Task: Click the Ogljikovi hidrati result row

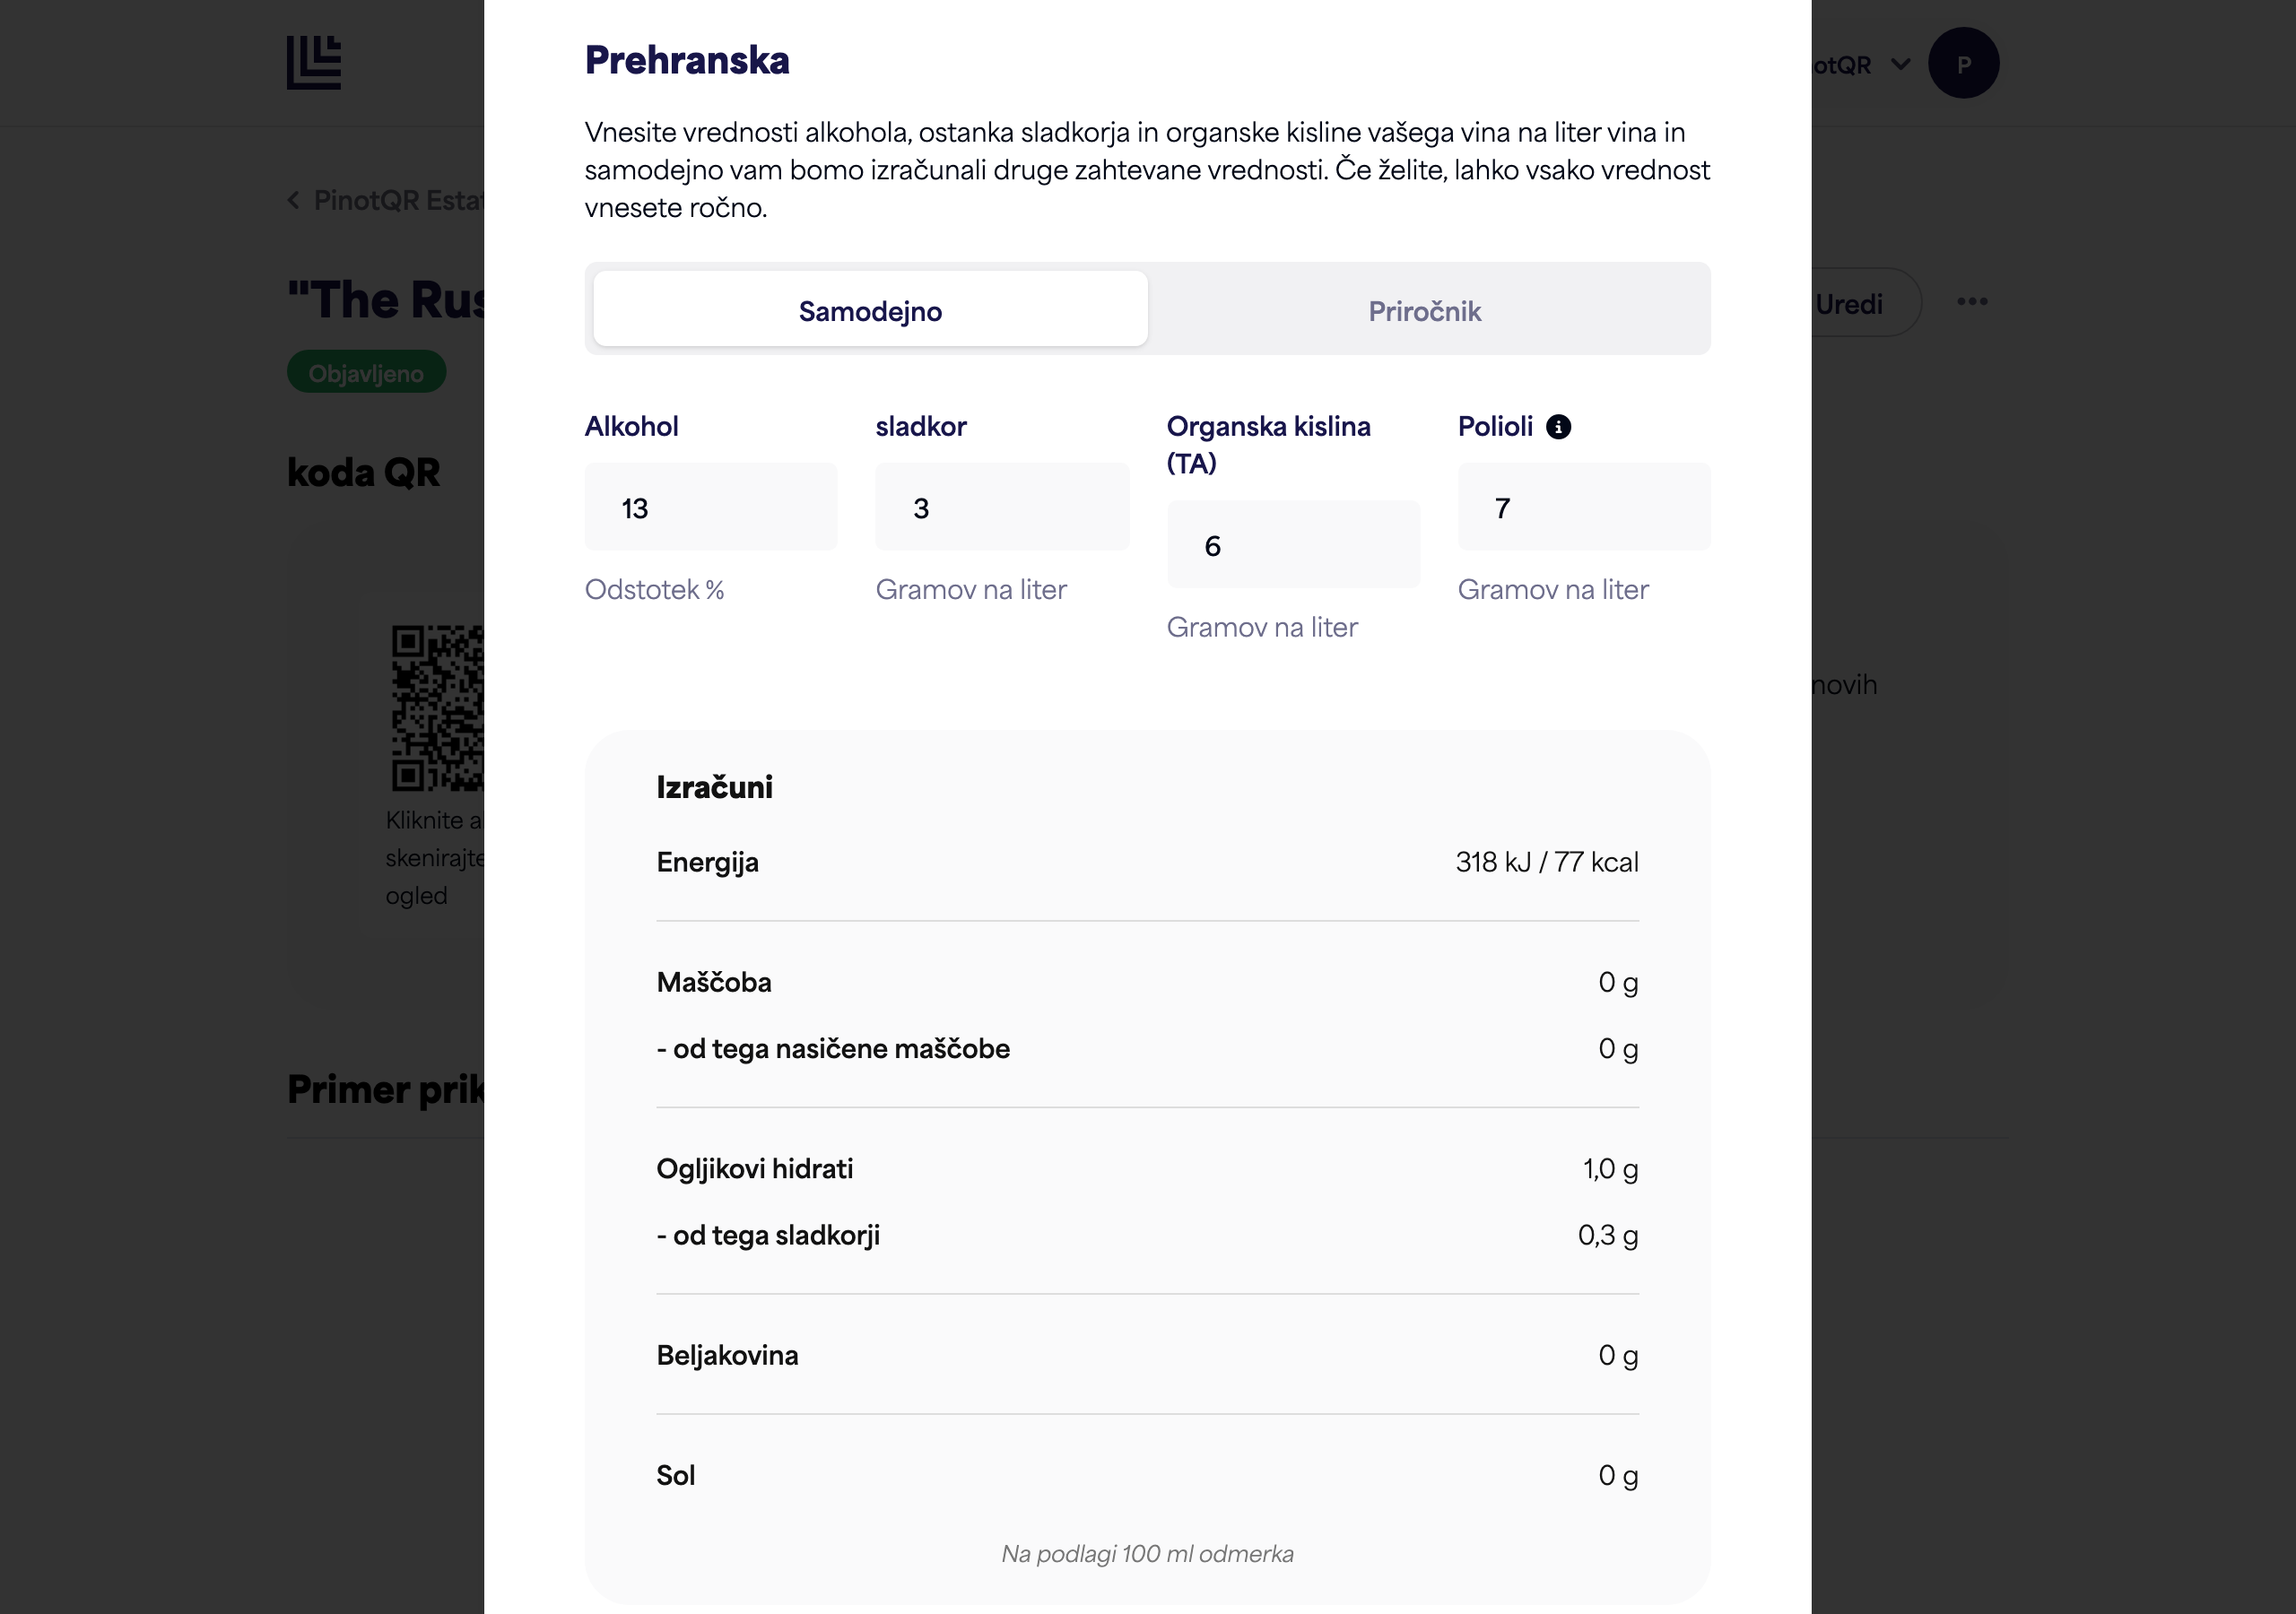Action: point(1147,1169)
